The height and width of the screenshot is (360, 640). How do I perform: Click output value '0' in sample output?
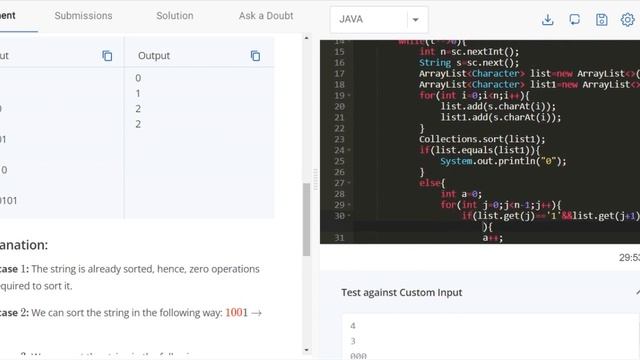[x=138, y=78]
